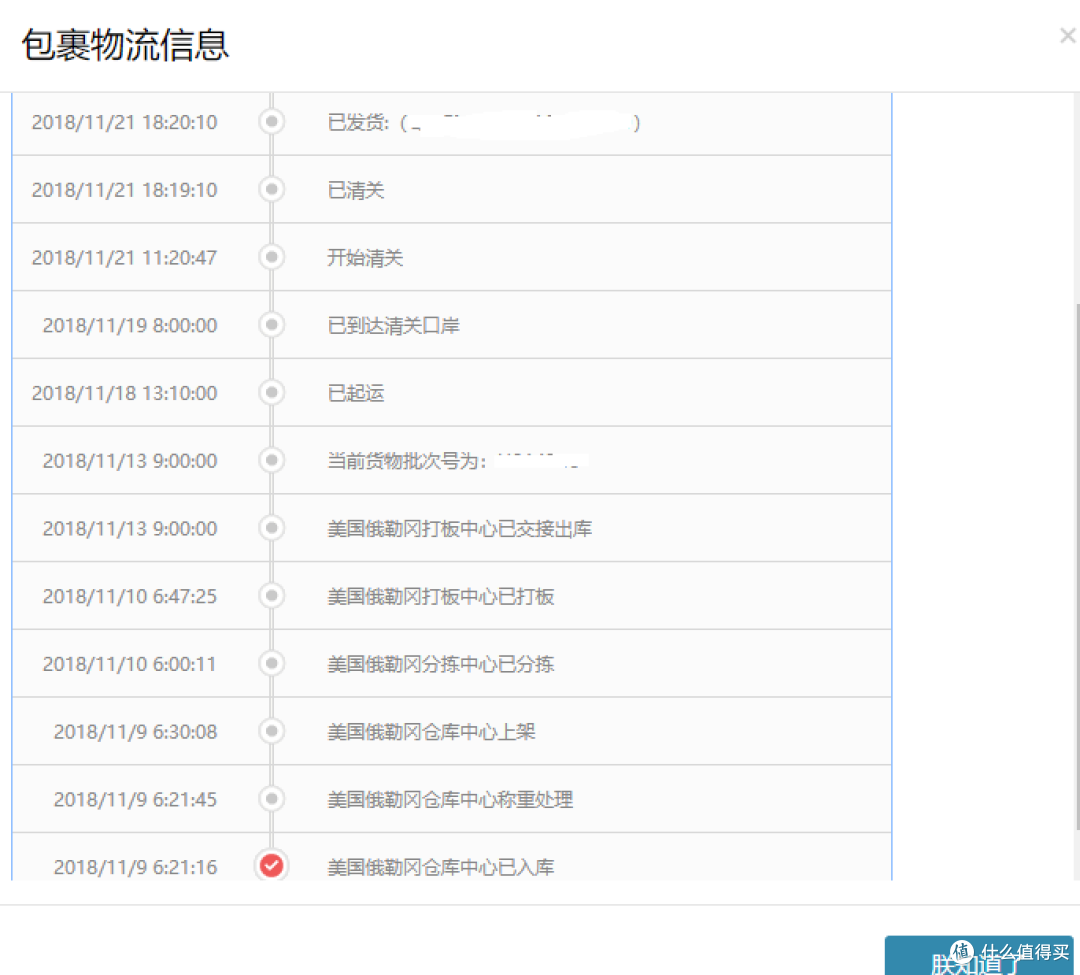
Task: Click the 包裹物流信息 dialog title
Action: point(125,45)
